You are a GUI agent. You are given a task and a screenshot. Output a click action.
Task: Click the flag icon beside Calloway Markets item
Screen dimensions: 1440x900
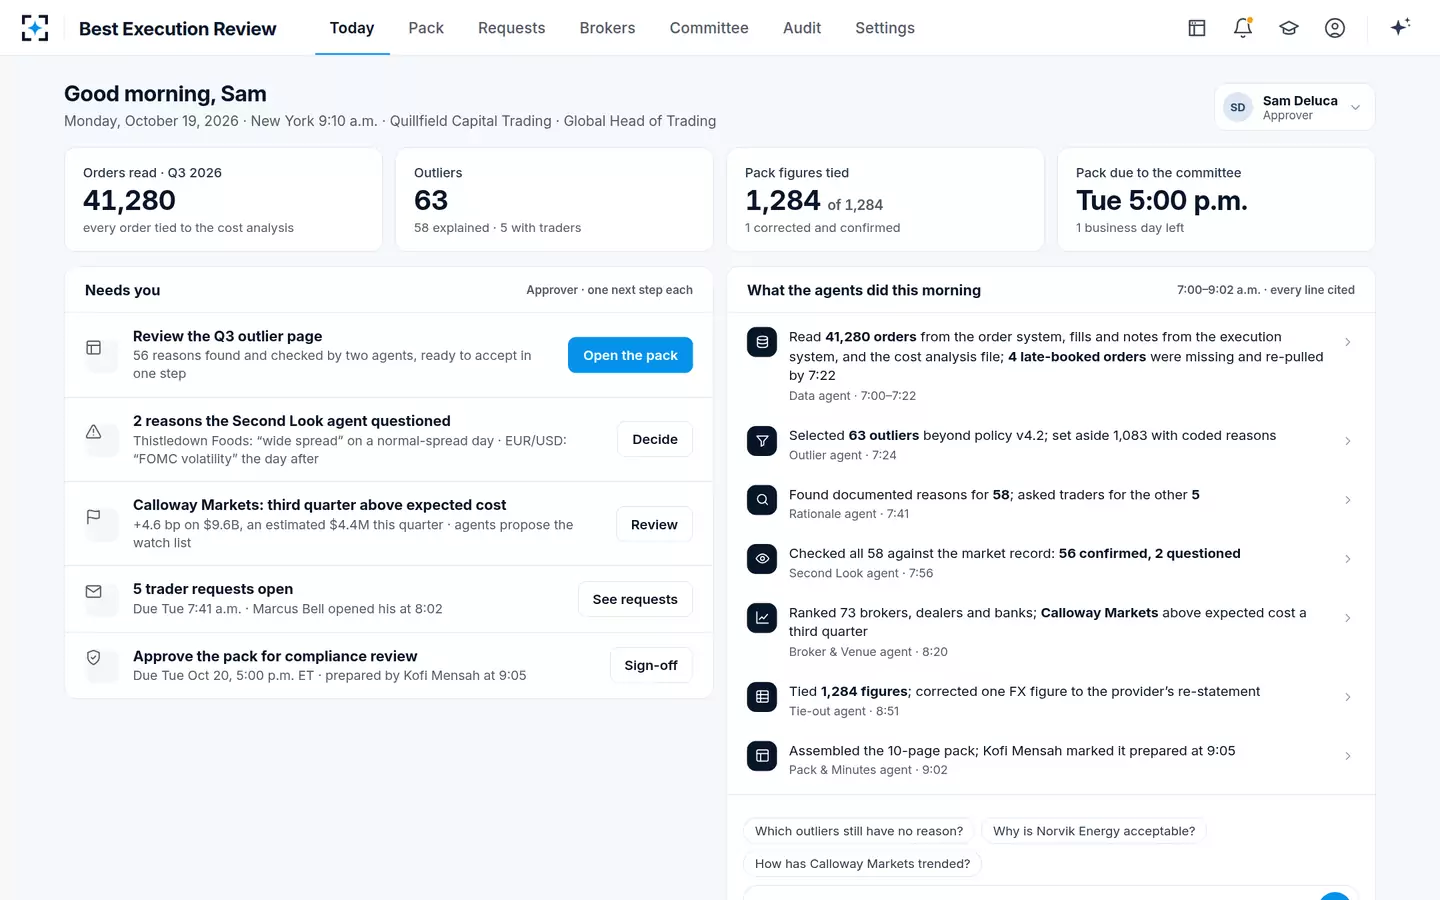[94, 517]
